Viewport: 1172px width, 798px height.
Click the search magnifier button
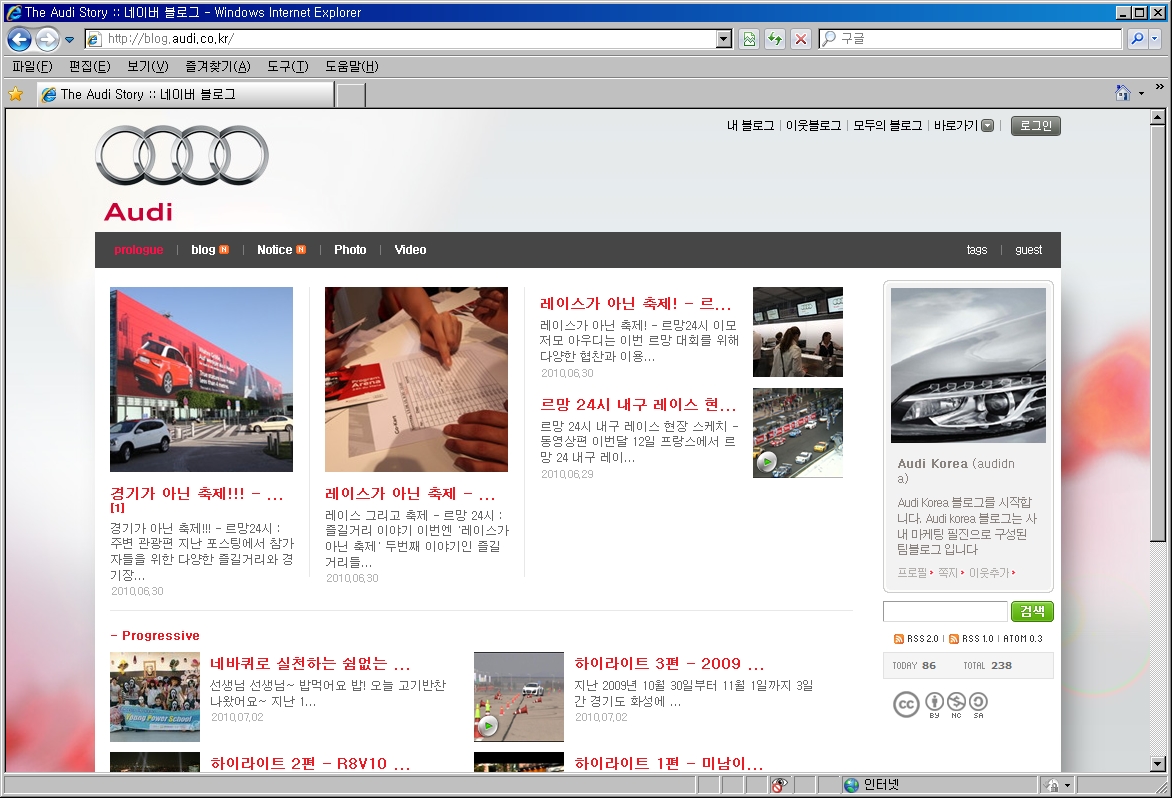[x=1137, y=39]
